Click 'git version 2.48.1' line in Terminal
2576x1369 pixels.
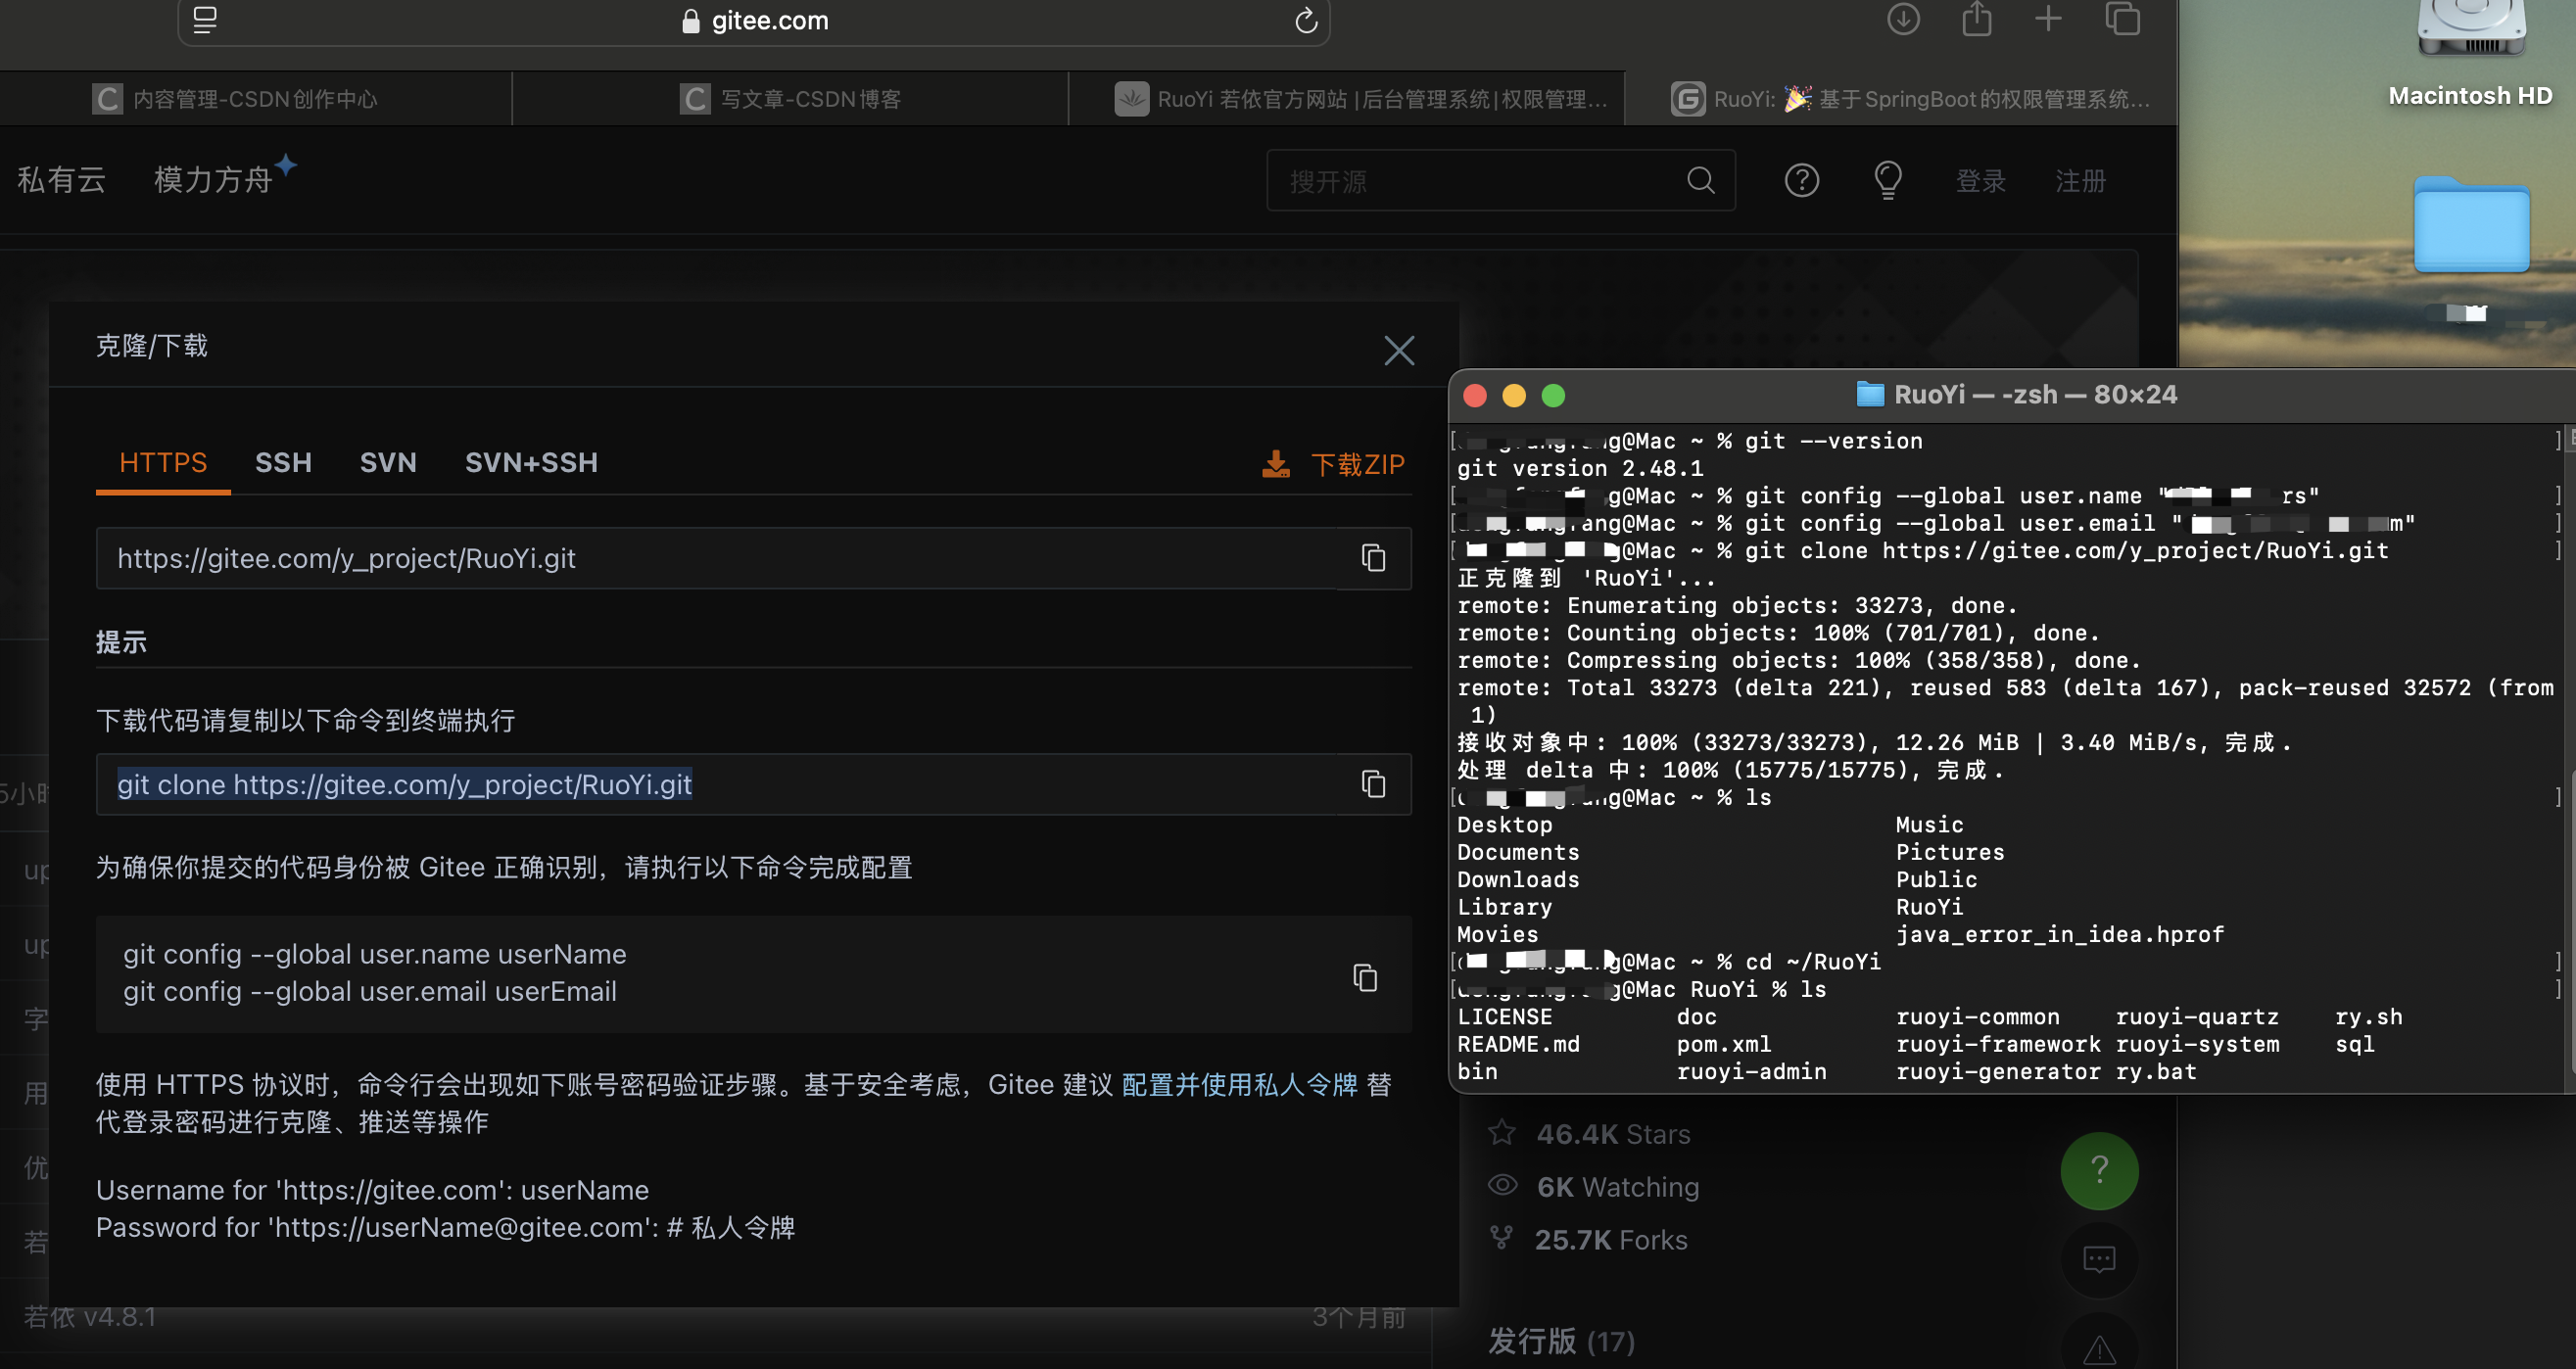pos(1580,468)
